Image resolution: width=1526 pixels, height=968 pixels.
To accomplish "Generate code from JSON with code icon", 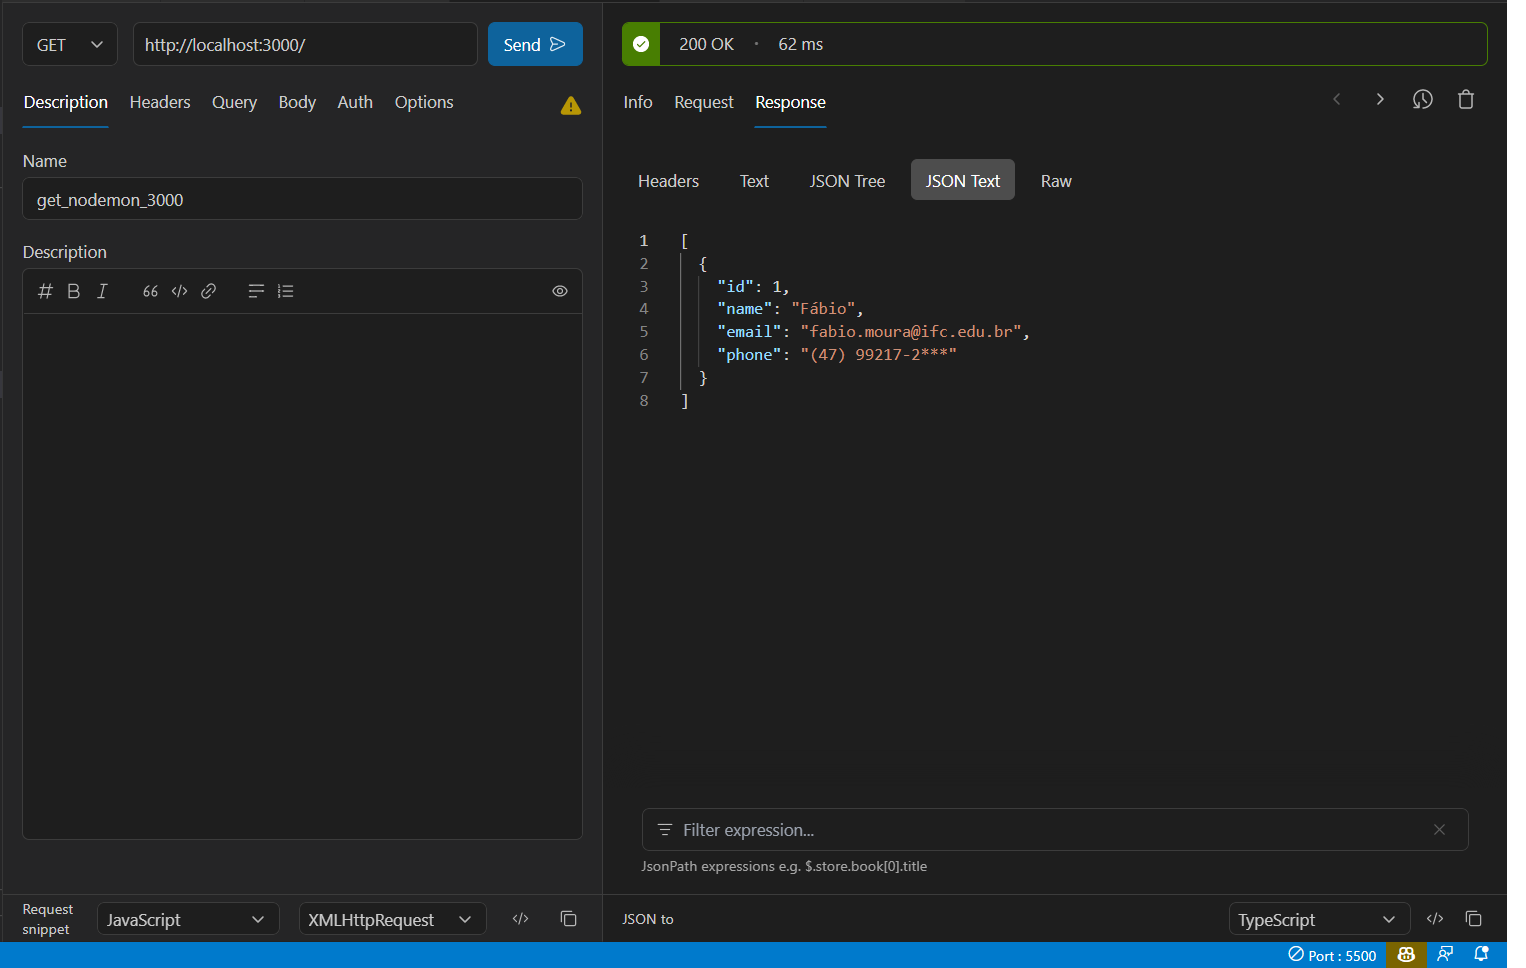I will [x=1435, y=918].
